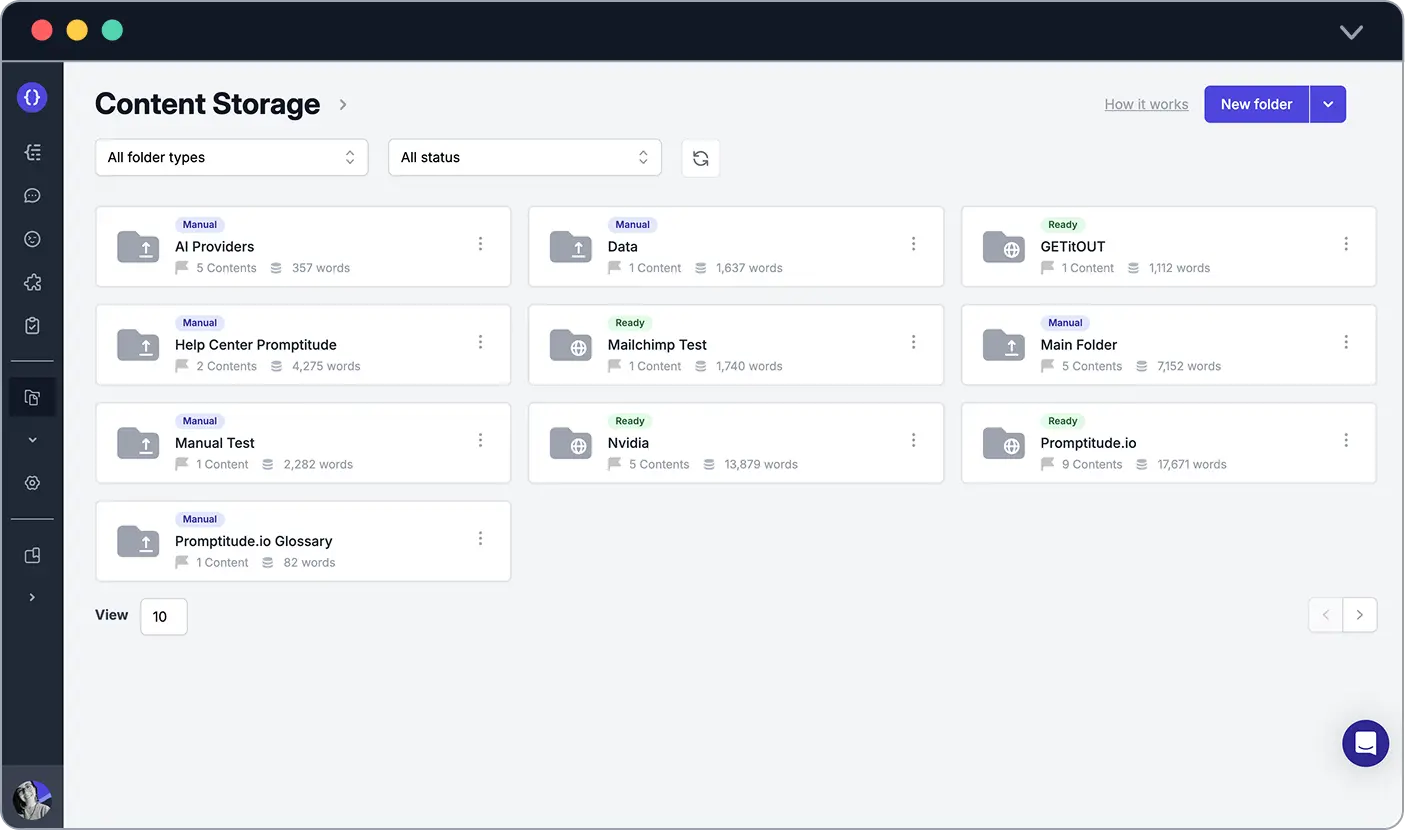Open the chat bubble icon in sidebar
The width and height of the screenshot is (1405, 830).
tap(32, 196)
